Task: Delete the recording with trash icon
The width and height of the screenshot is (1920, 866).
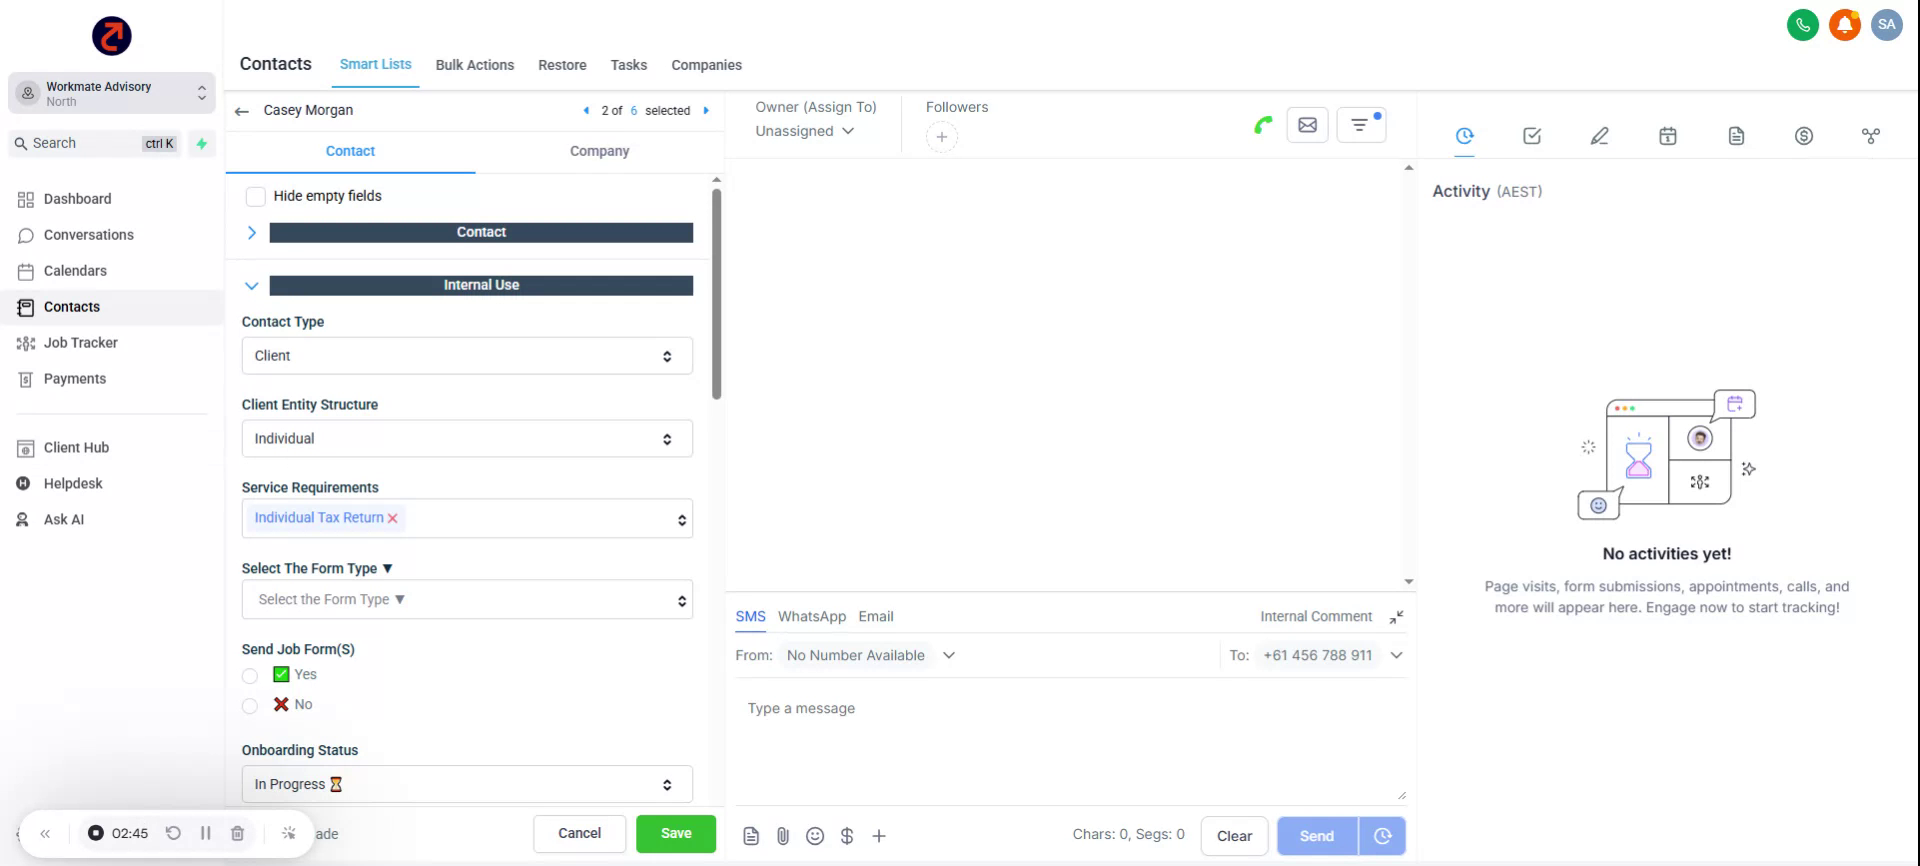Action: tap(237, 833)
